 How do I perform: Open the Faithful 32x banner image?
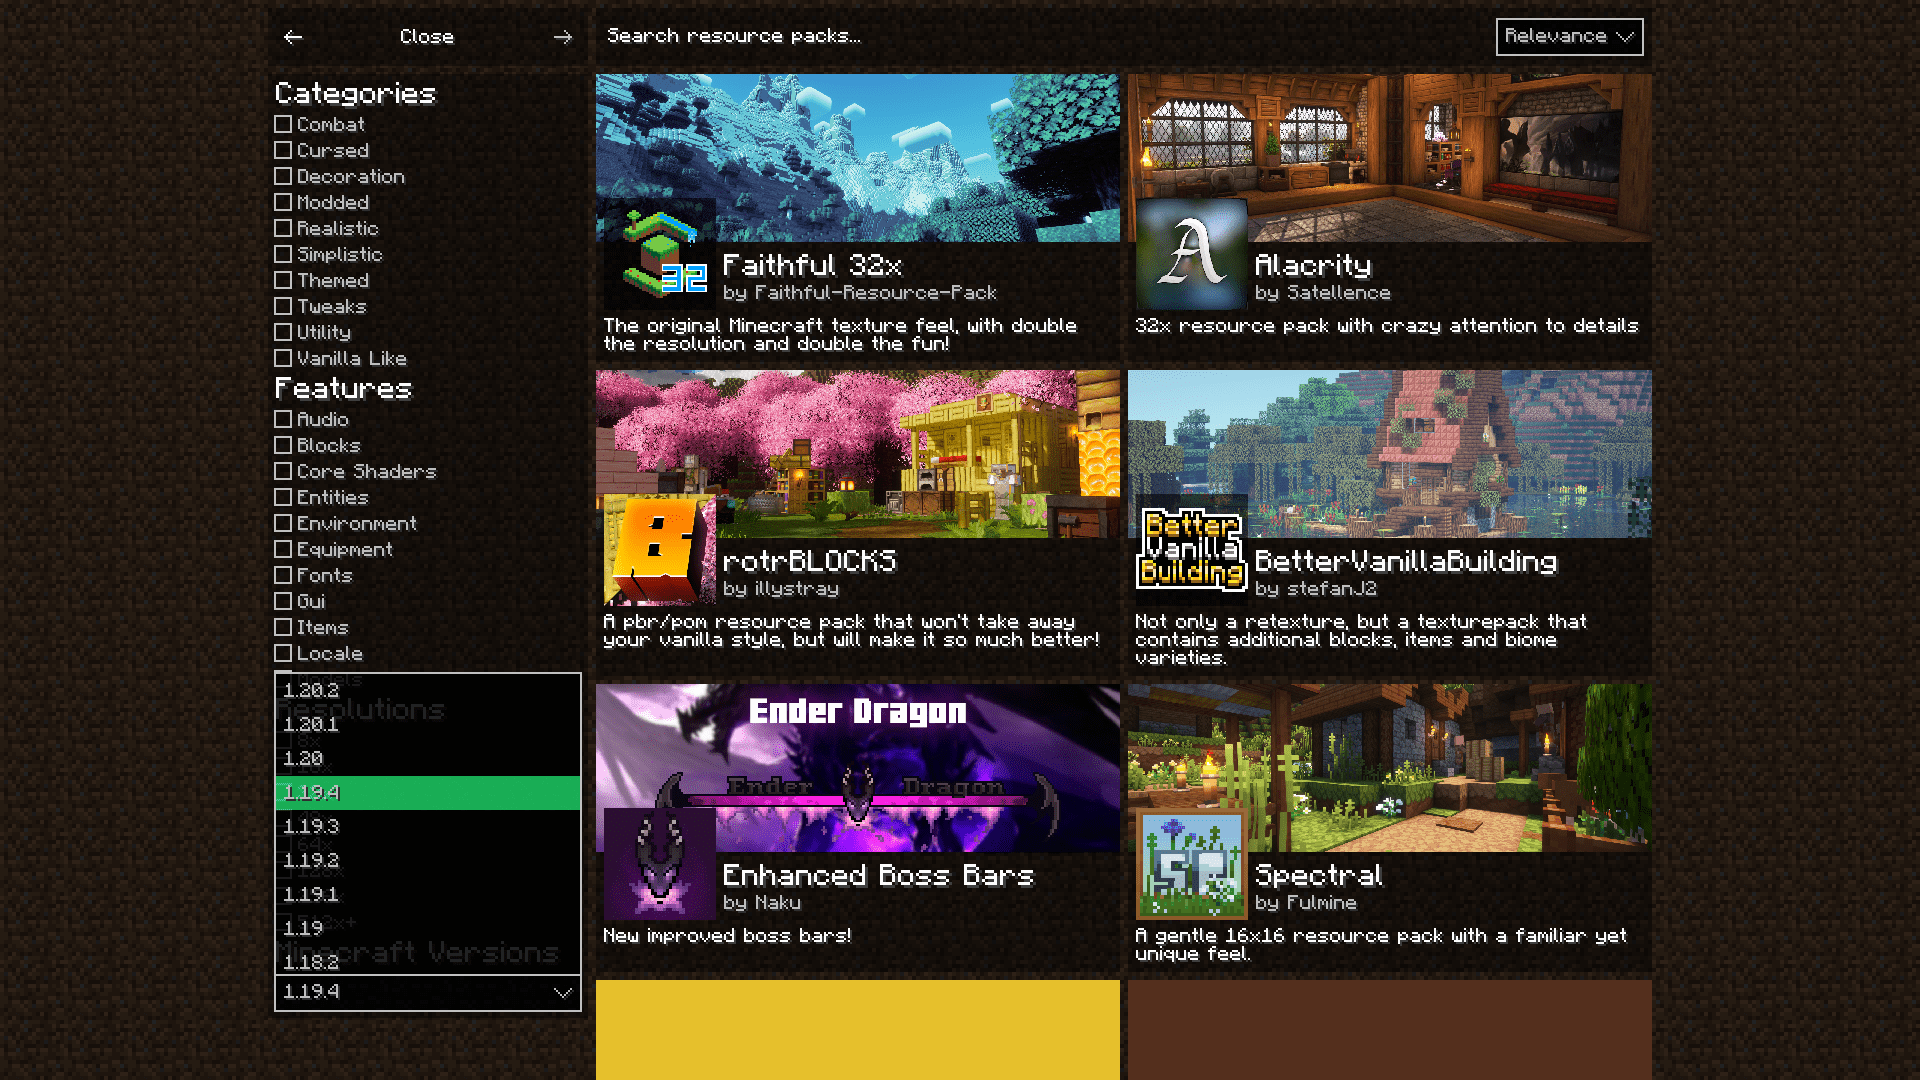[858, 157]
